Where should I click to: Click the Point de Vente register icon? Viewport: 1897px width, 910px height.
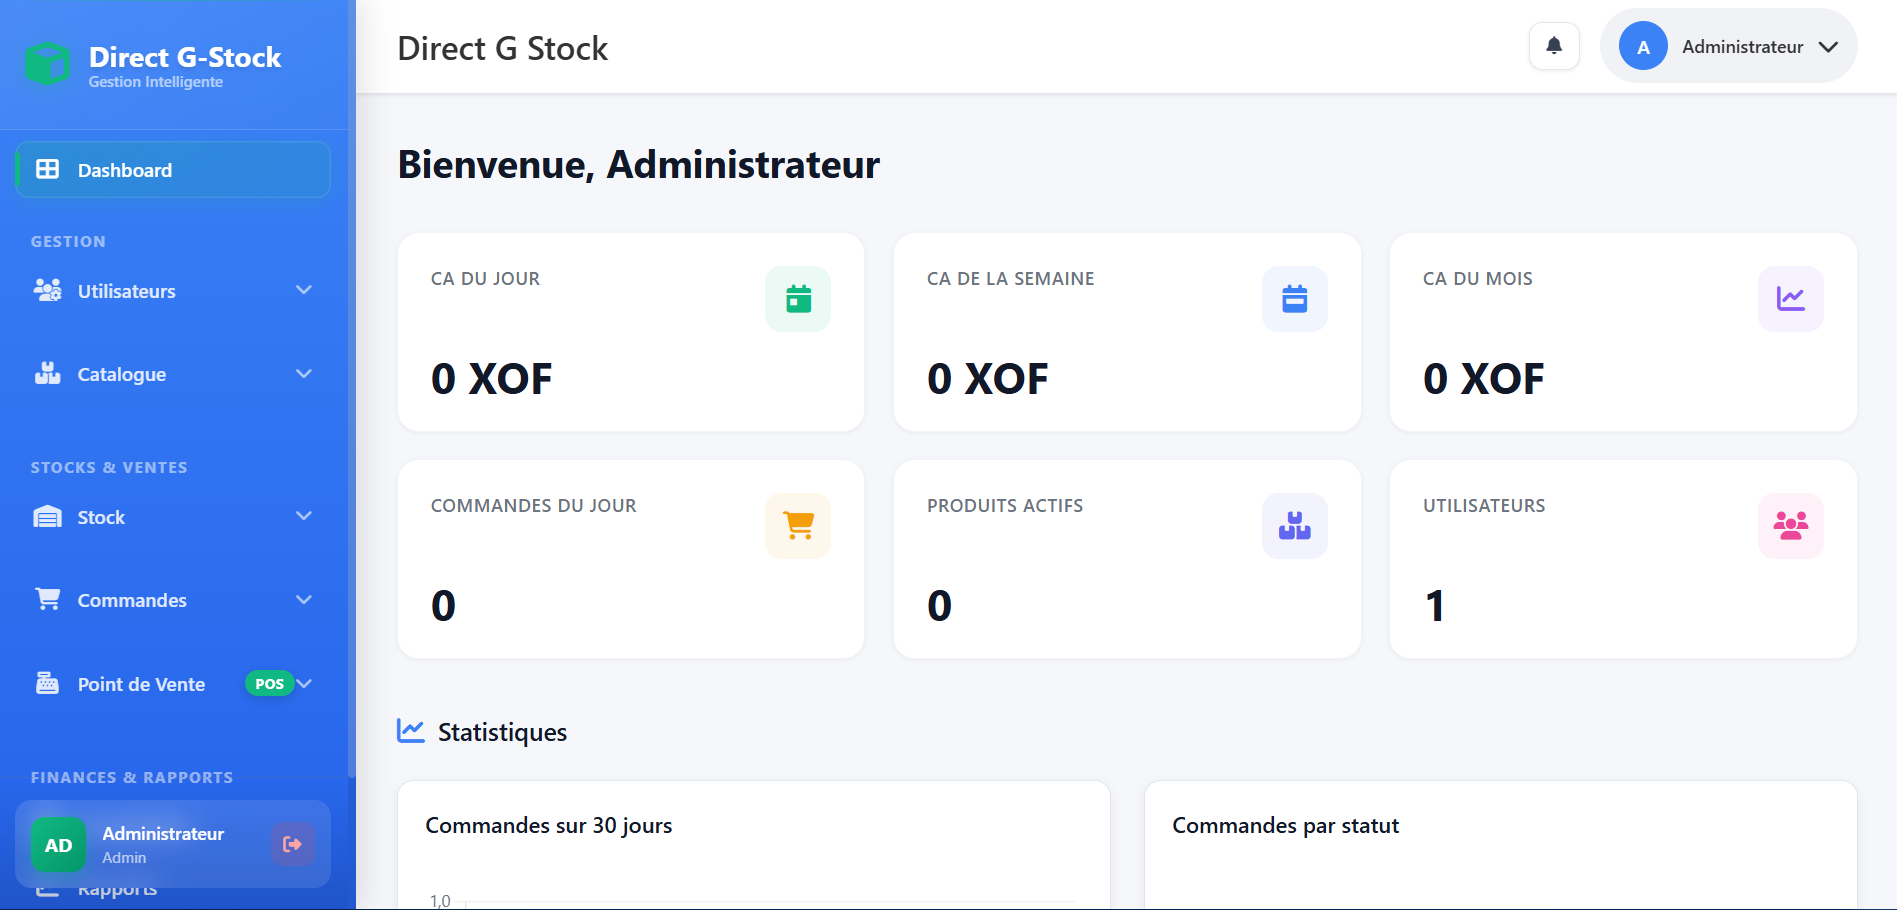tap(47, 683)
